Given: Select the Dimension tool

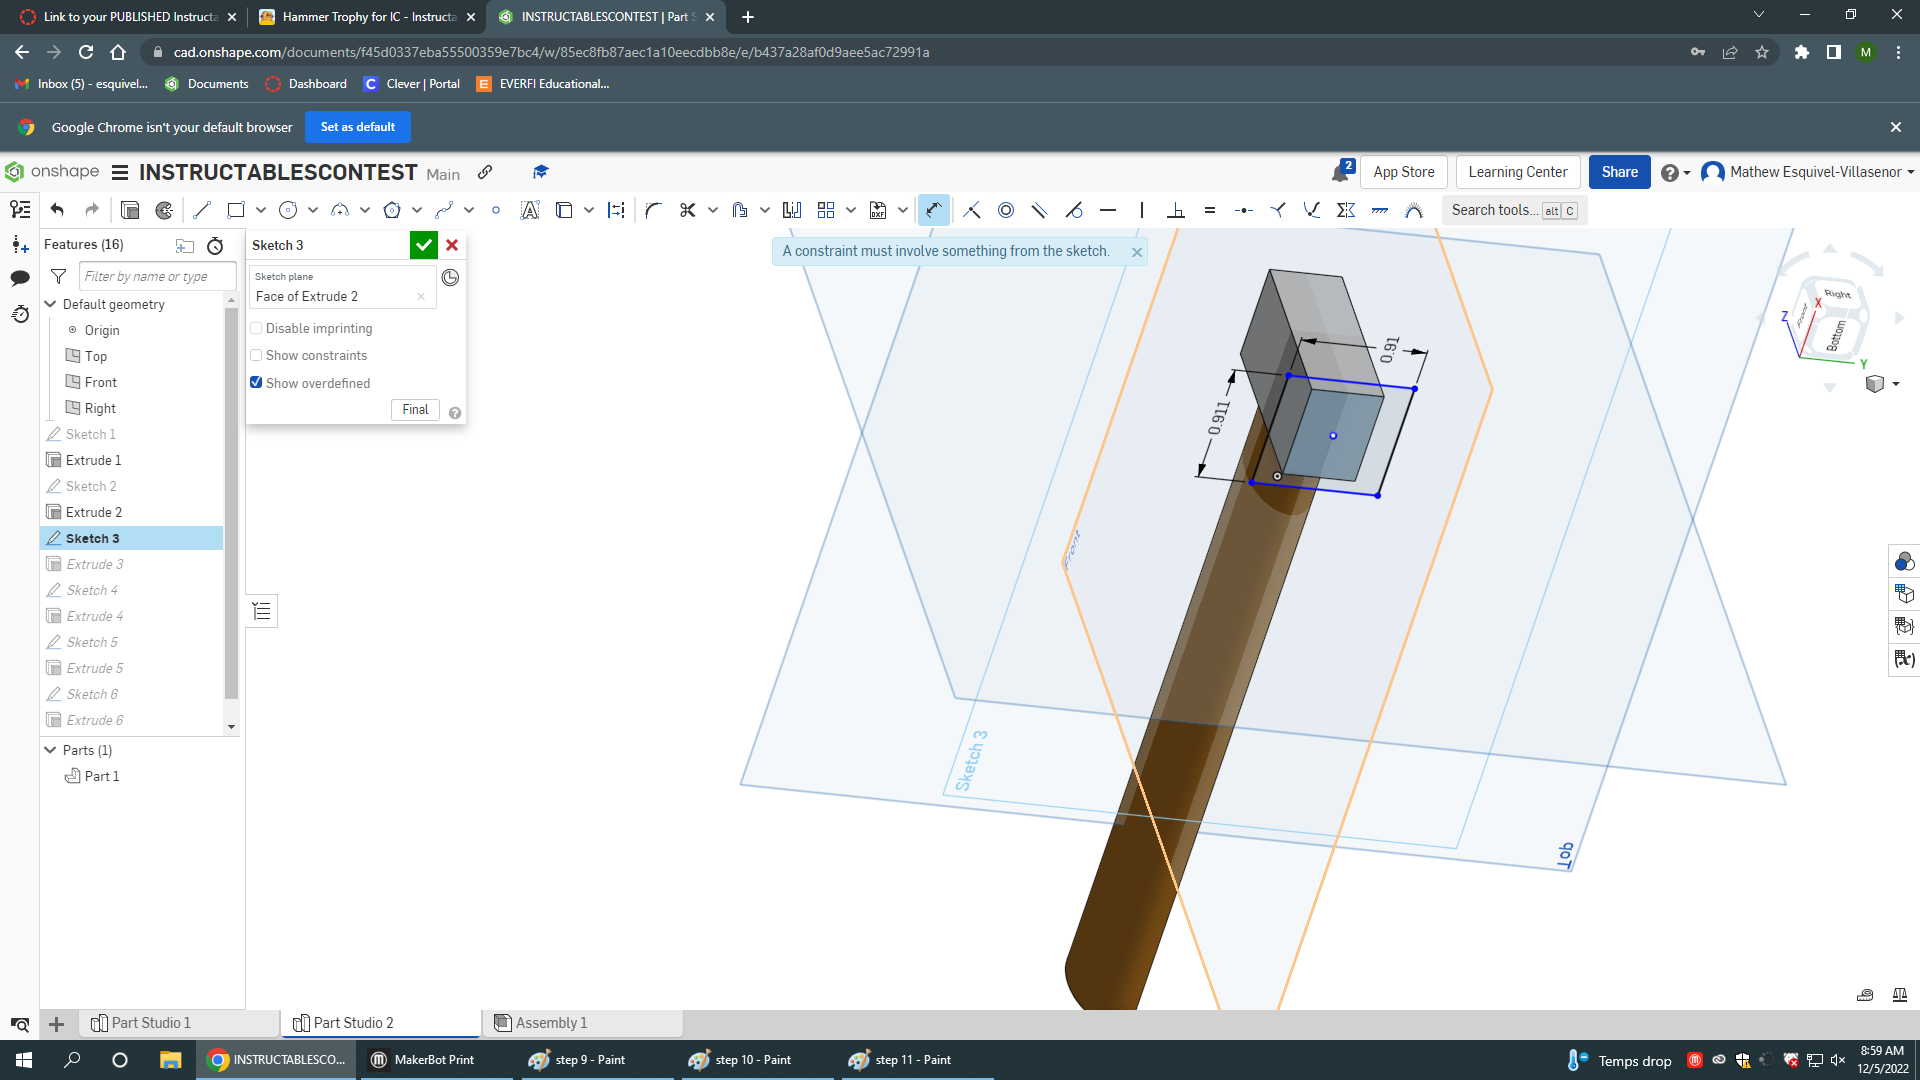Looking at the screenshot, I should [x=933, y=210].
